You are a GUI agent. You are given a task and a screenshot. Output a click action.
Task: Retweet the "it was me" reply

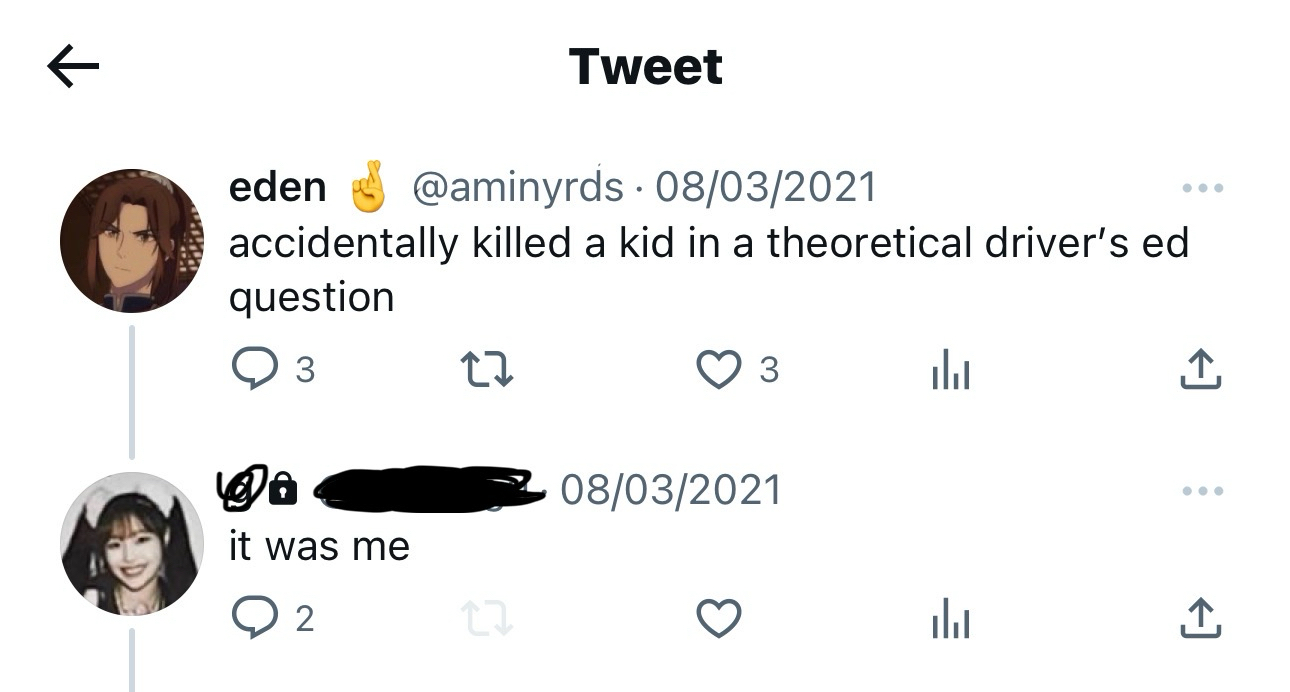point(487,620)
